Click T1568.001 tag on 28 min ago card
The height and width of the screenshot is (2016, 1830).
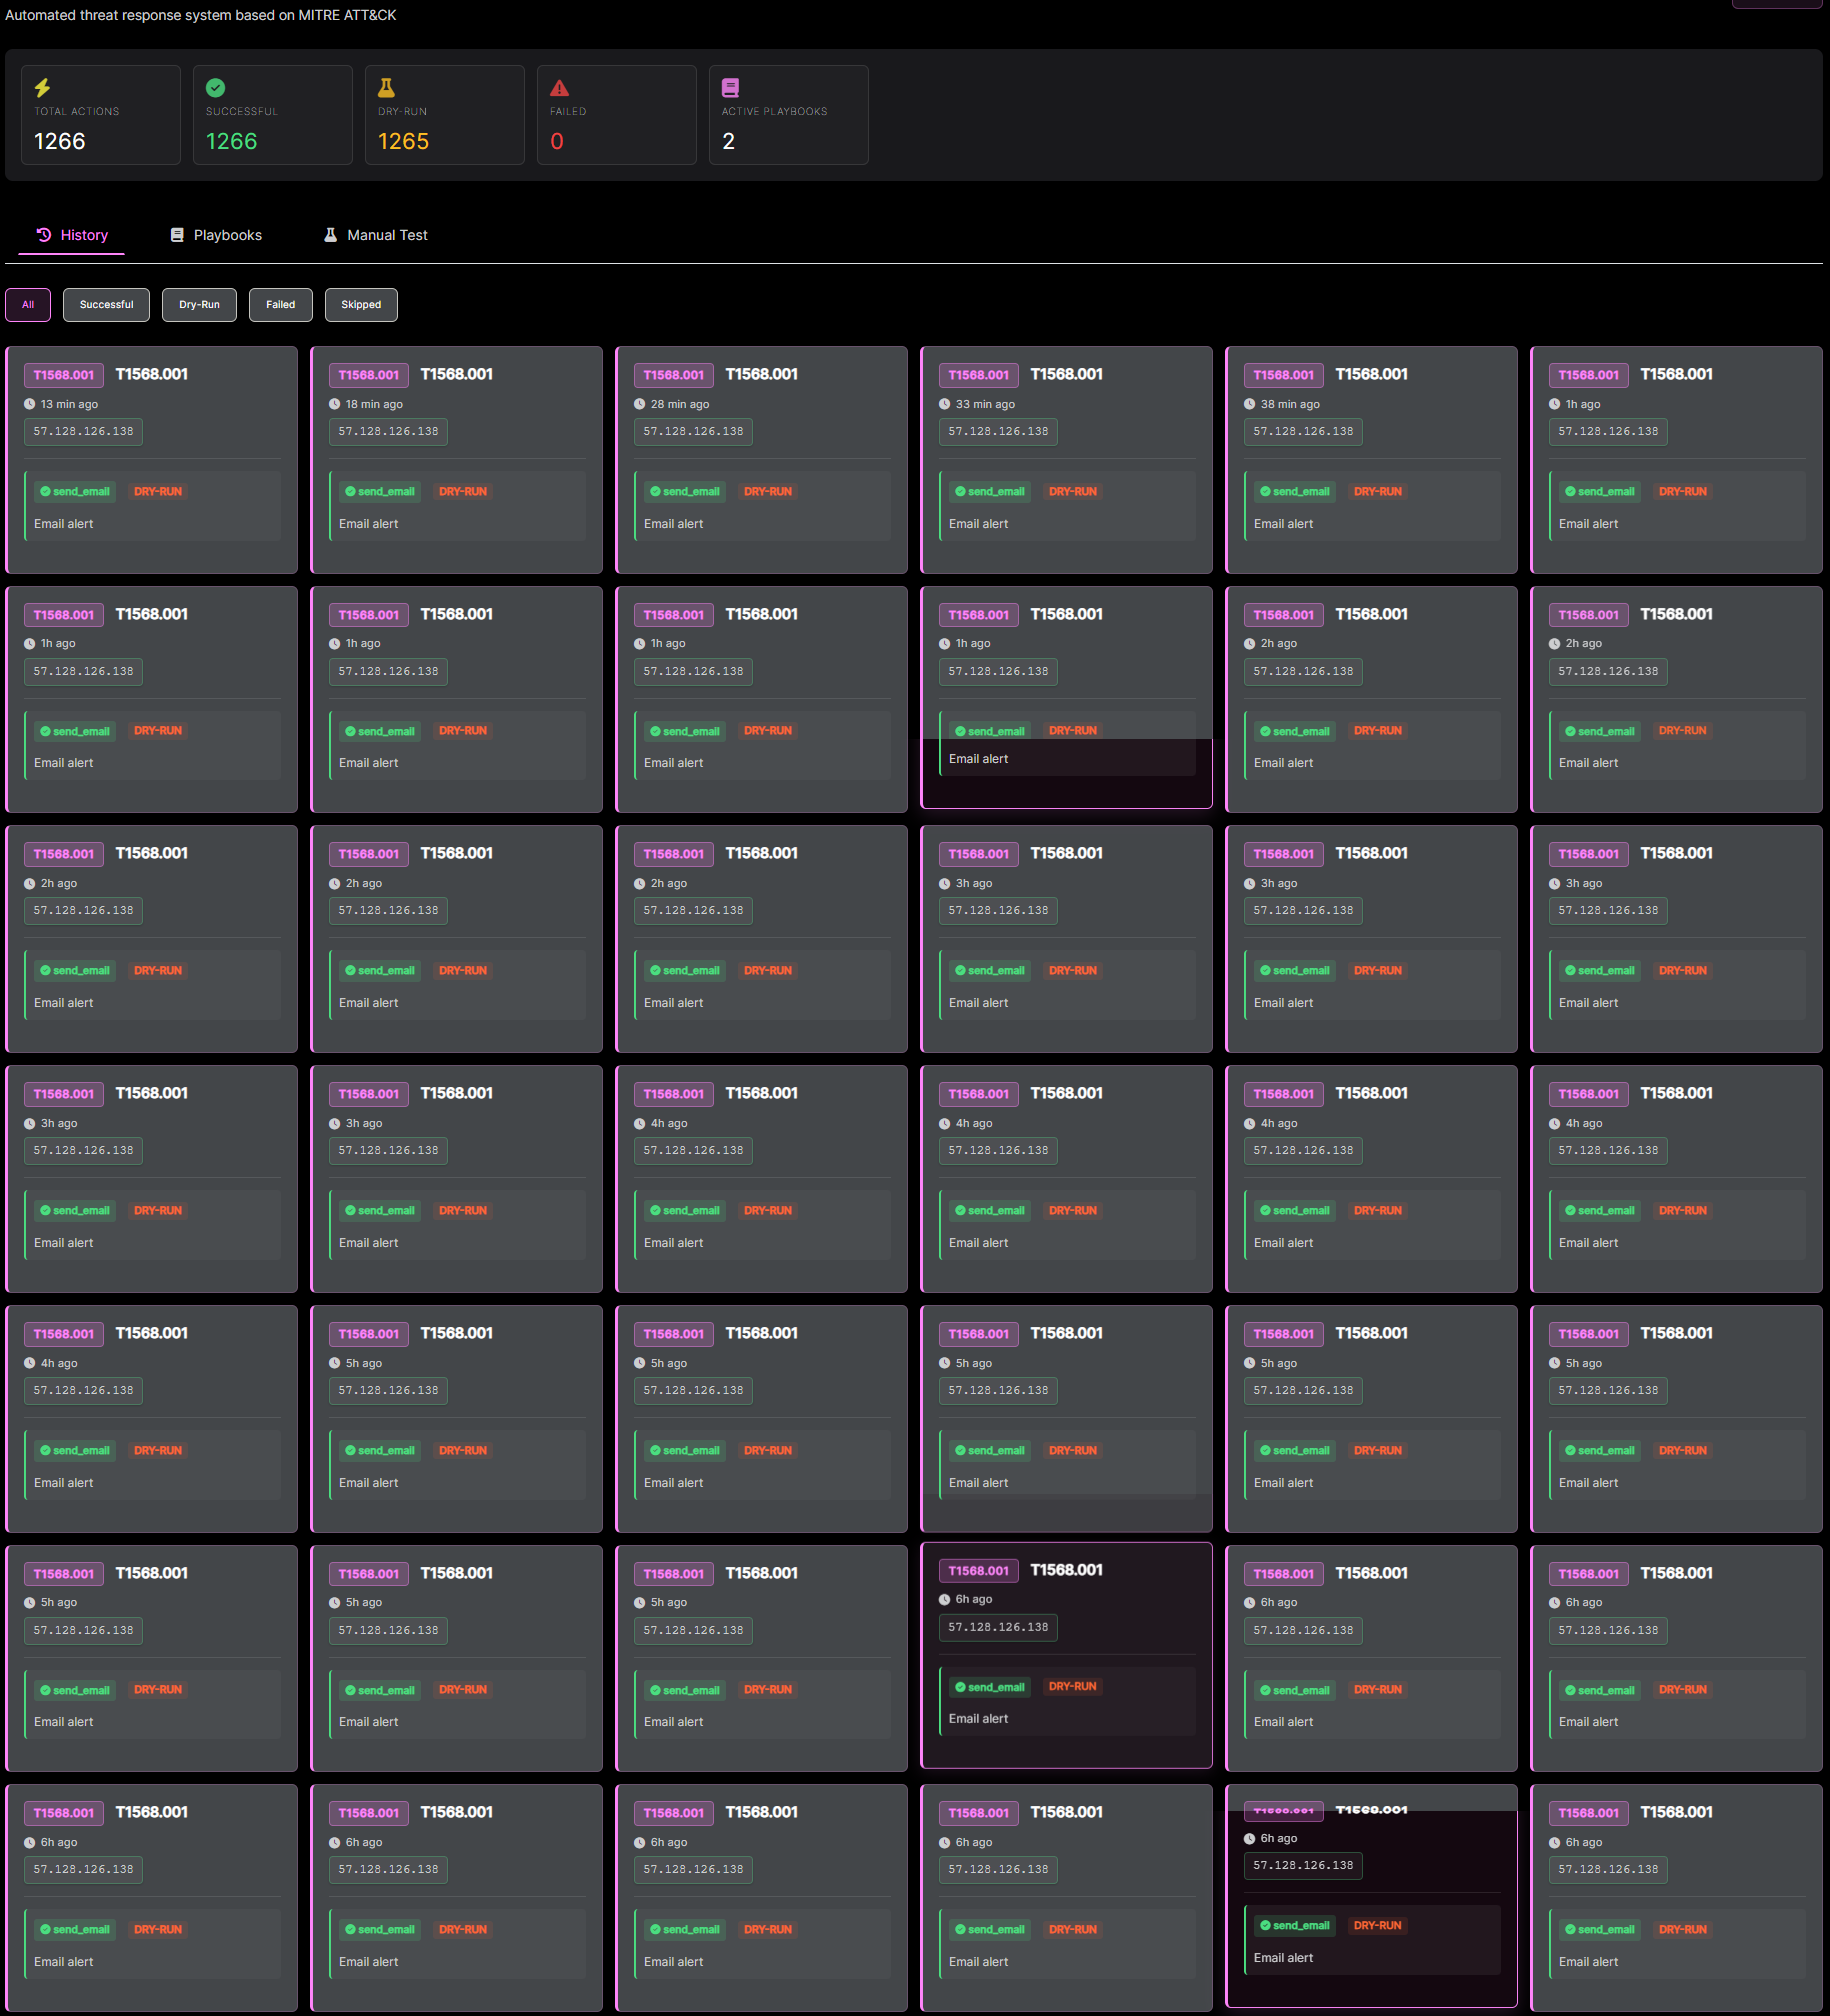click(x=673, y=375)
